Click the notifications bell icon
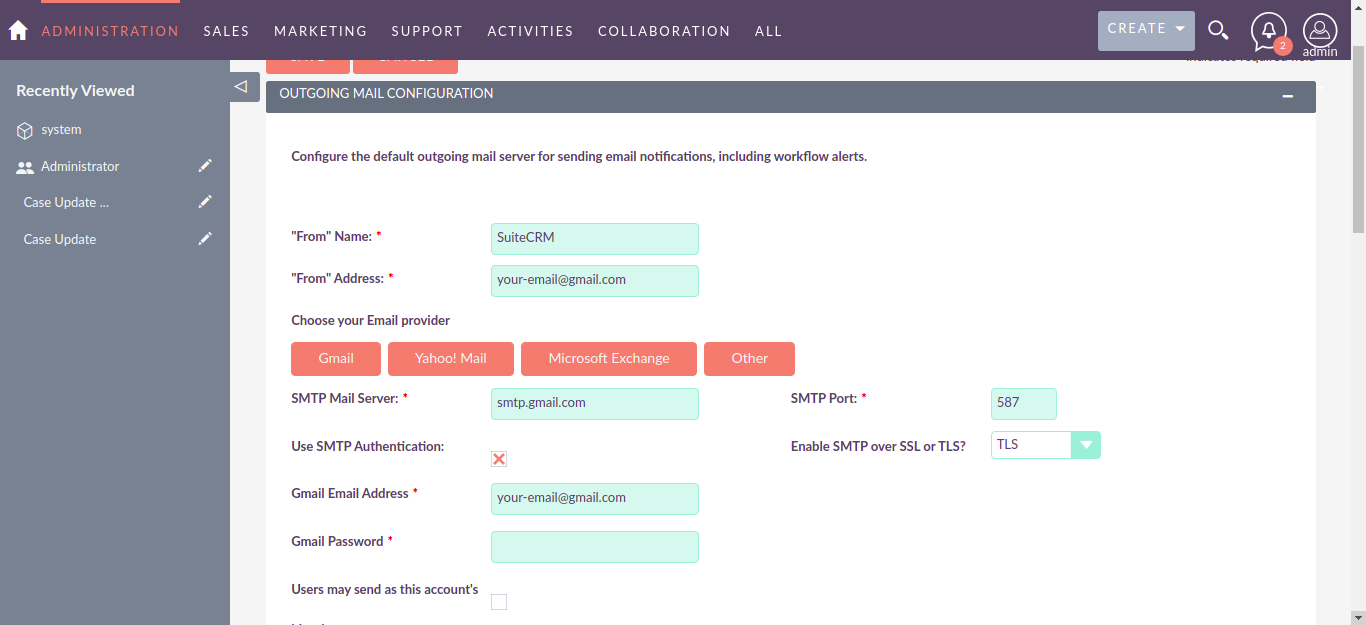1366x625 pixels. tap(1268, 30)
